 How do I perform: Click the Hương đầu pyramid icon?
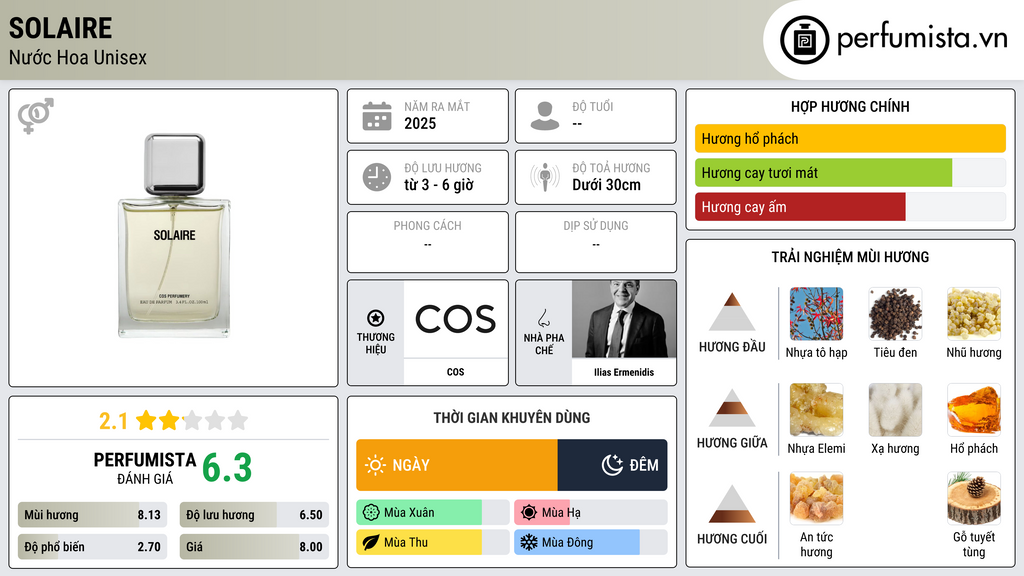click(x=731, y=312)
